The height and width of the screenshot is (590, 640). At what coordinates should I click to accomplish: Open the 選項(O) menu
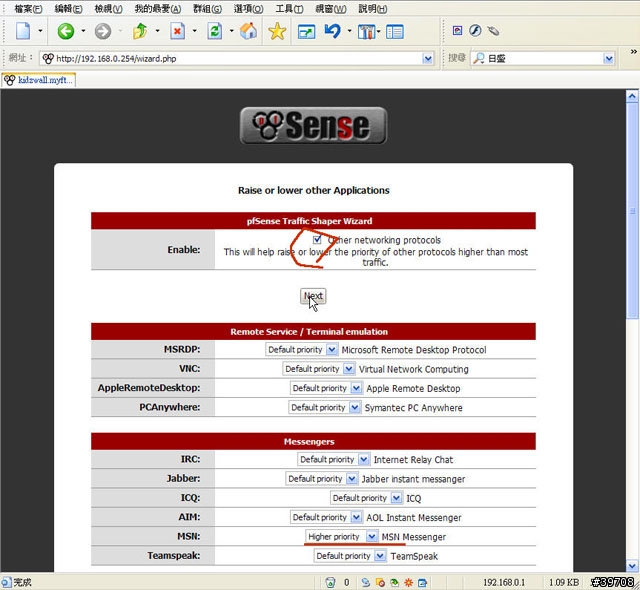[x=248, y=9]
